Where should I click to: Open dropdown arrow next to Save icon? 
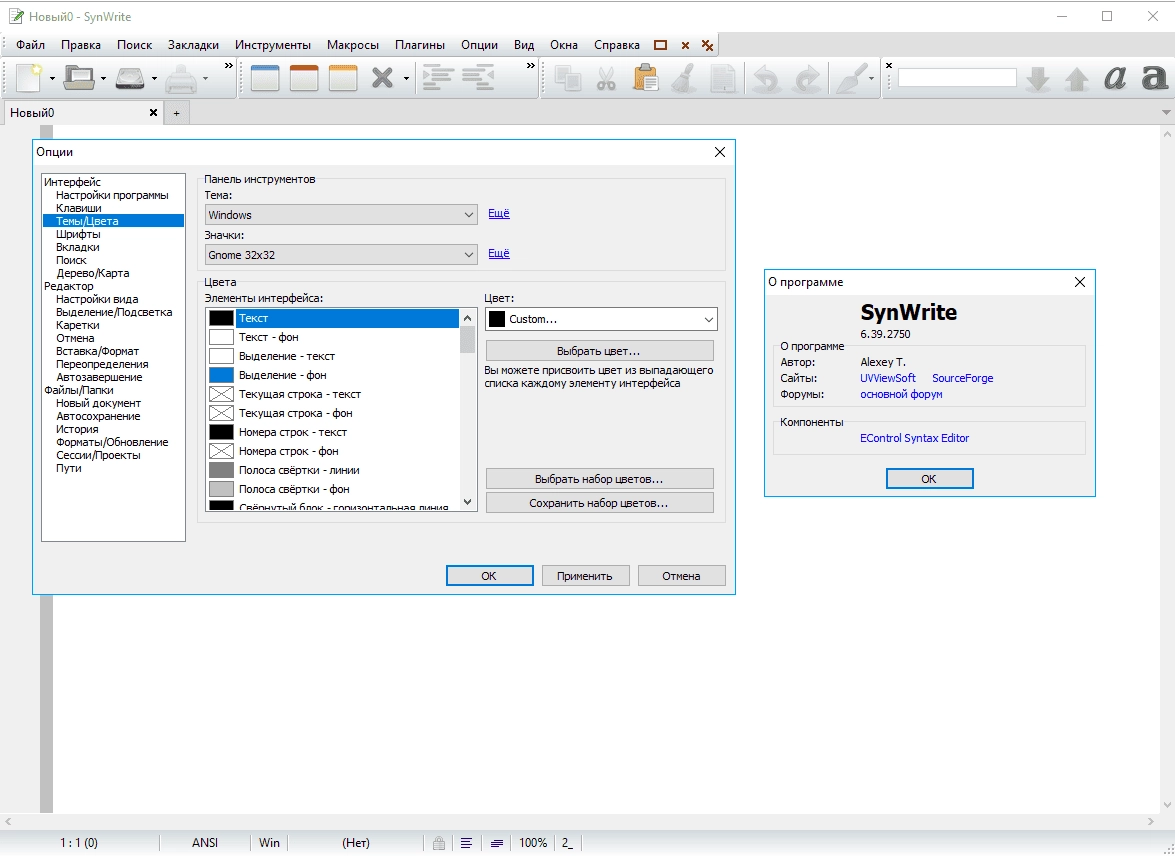coord(154,78)
